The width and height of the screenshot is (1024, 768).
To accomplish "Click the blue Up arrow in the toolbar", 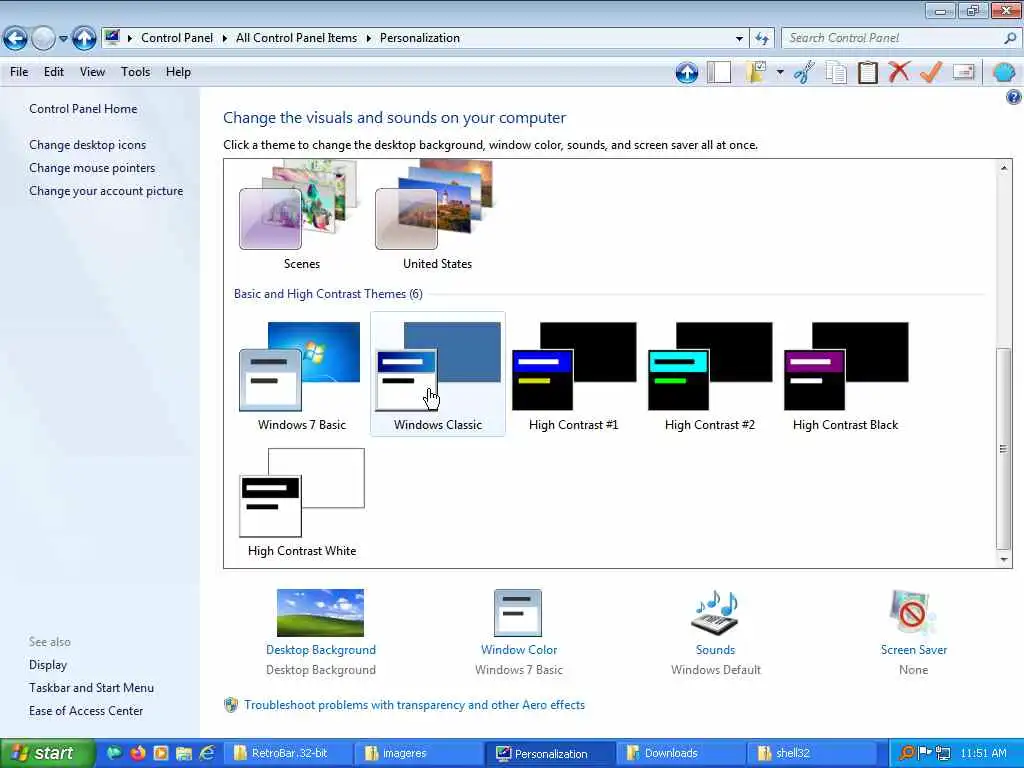I will [x=687, y=72].
